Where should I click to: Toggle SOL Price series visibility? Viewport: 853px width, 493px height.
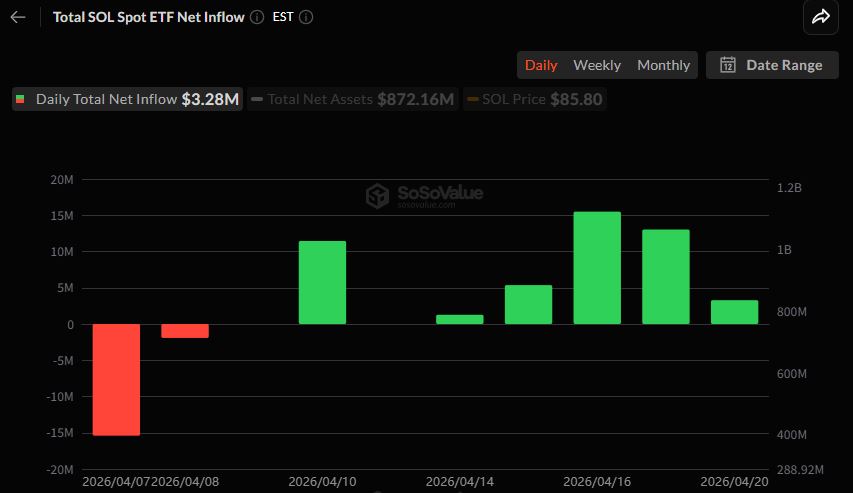(536, 100)
